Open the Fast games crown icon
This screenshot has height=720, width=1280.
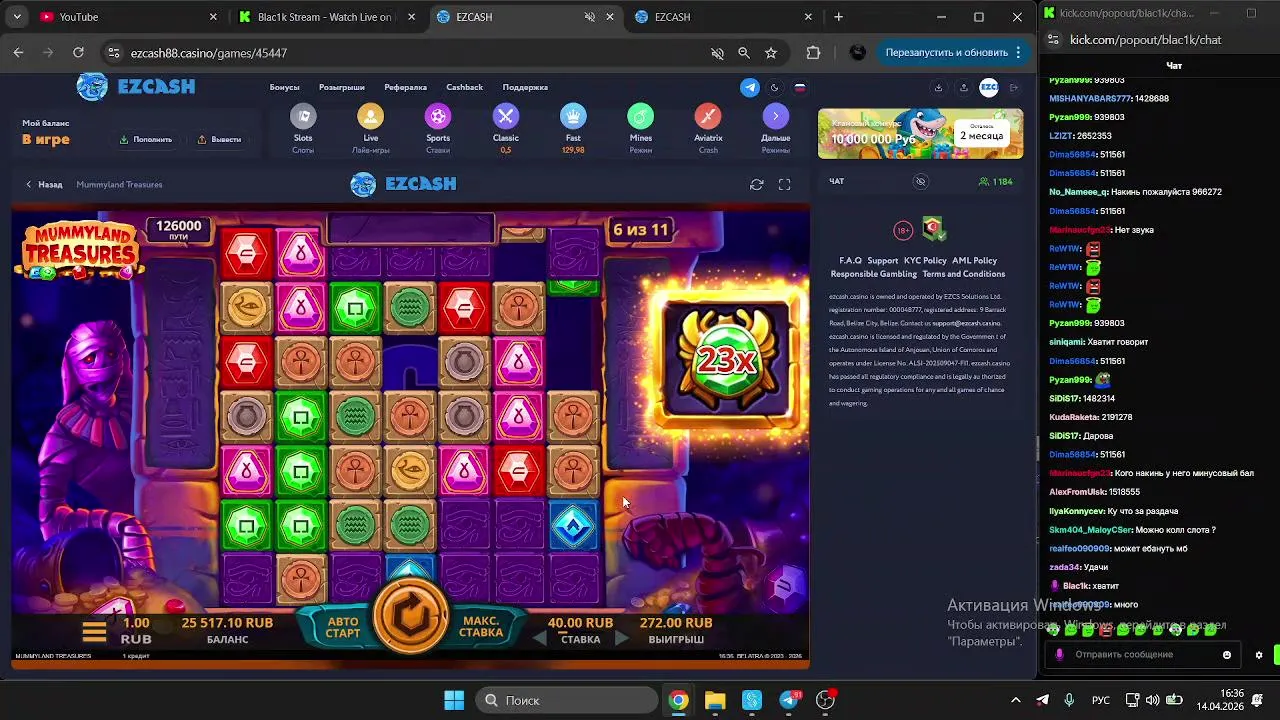pos(573,117)
